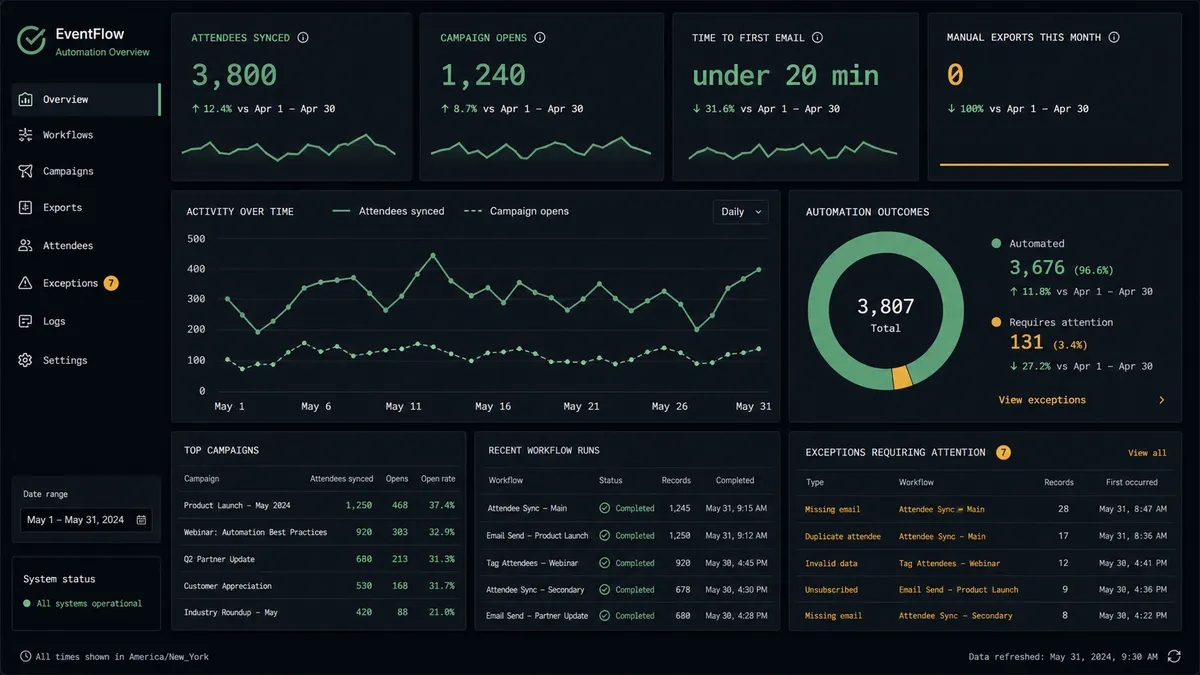
Task: Click the Invalid data exception type
Action: point(833,563)
